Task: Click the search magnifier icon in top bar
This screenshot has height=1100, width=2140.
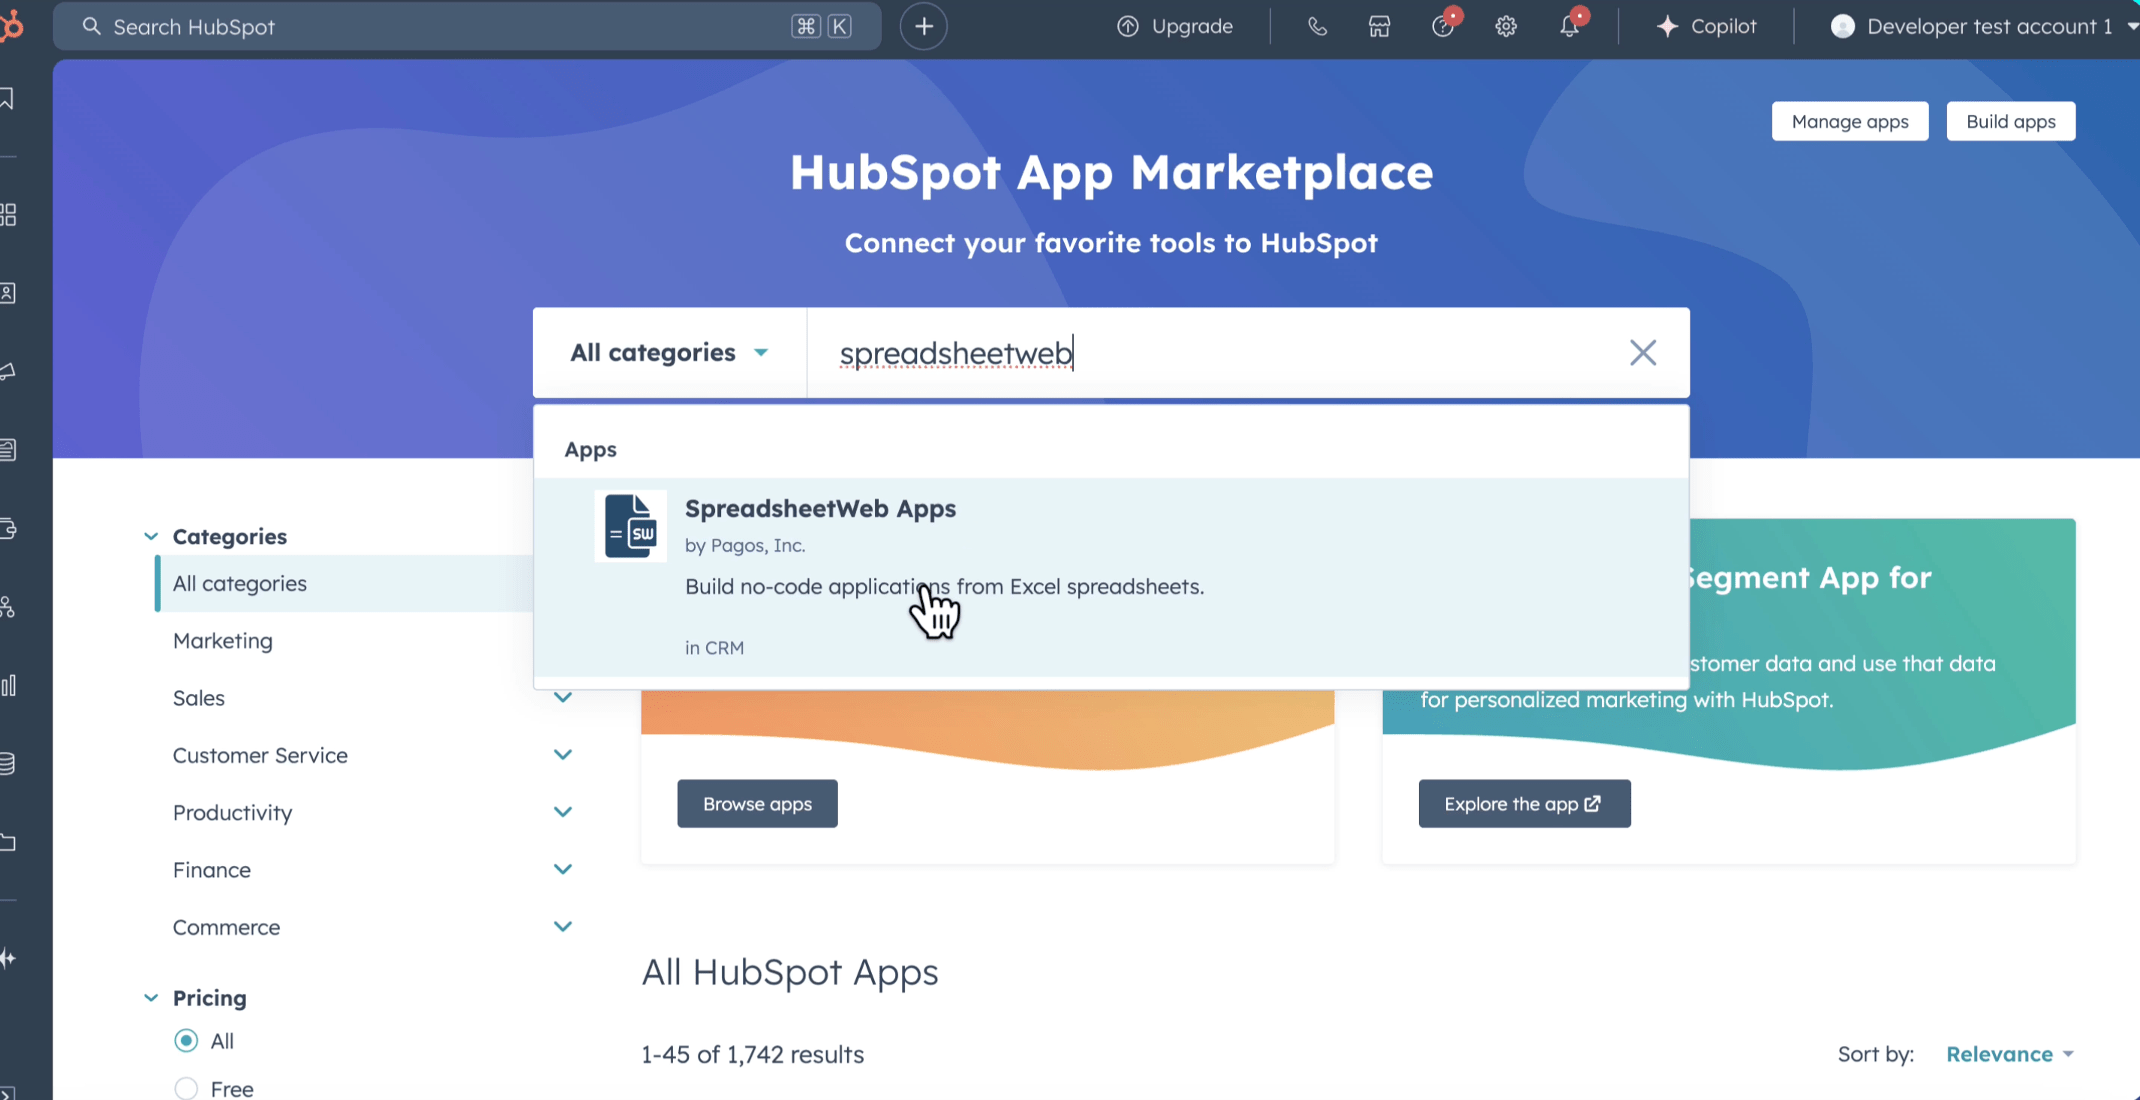Action: [x=91, y=26]
